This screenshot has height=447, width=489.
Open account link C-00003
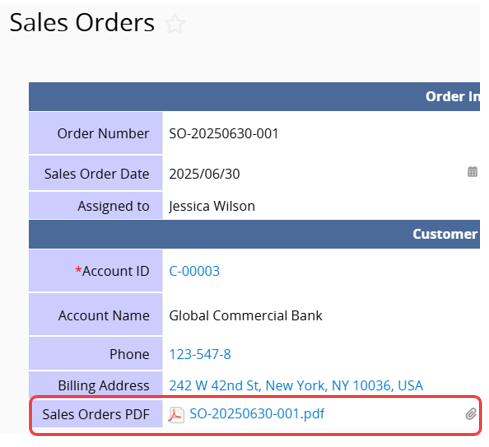click(194, 271)
